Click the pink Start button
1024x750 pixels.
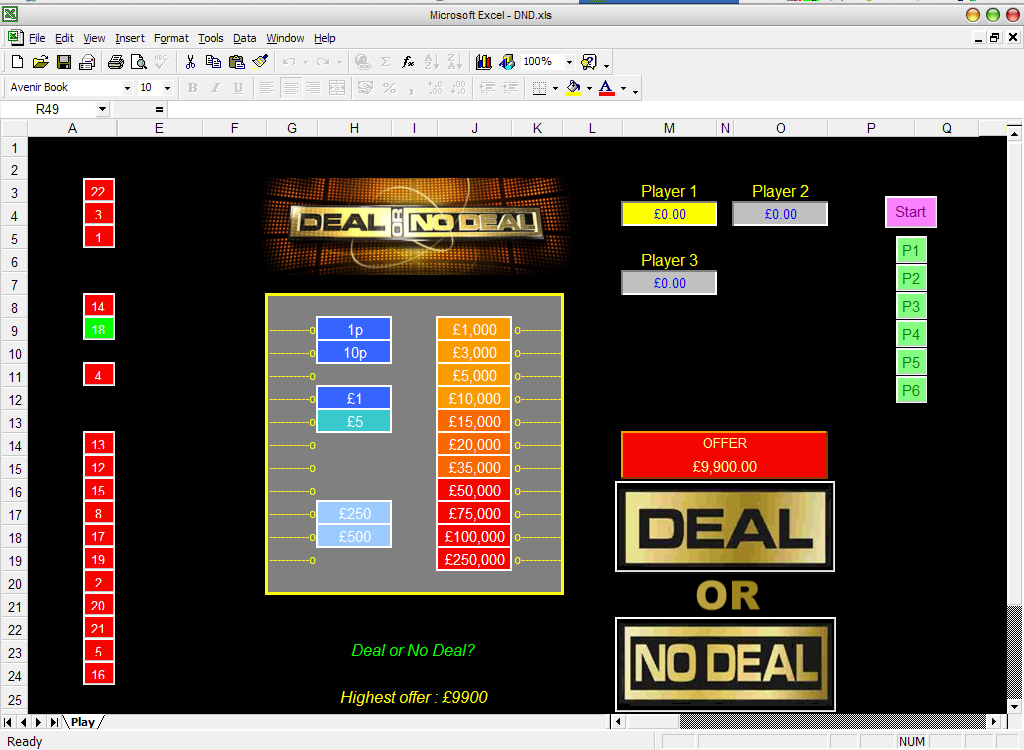pos(910,212)
